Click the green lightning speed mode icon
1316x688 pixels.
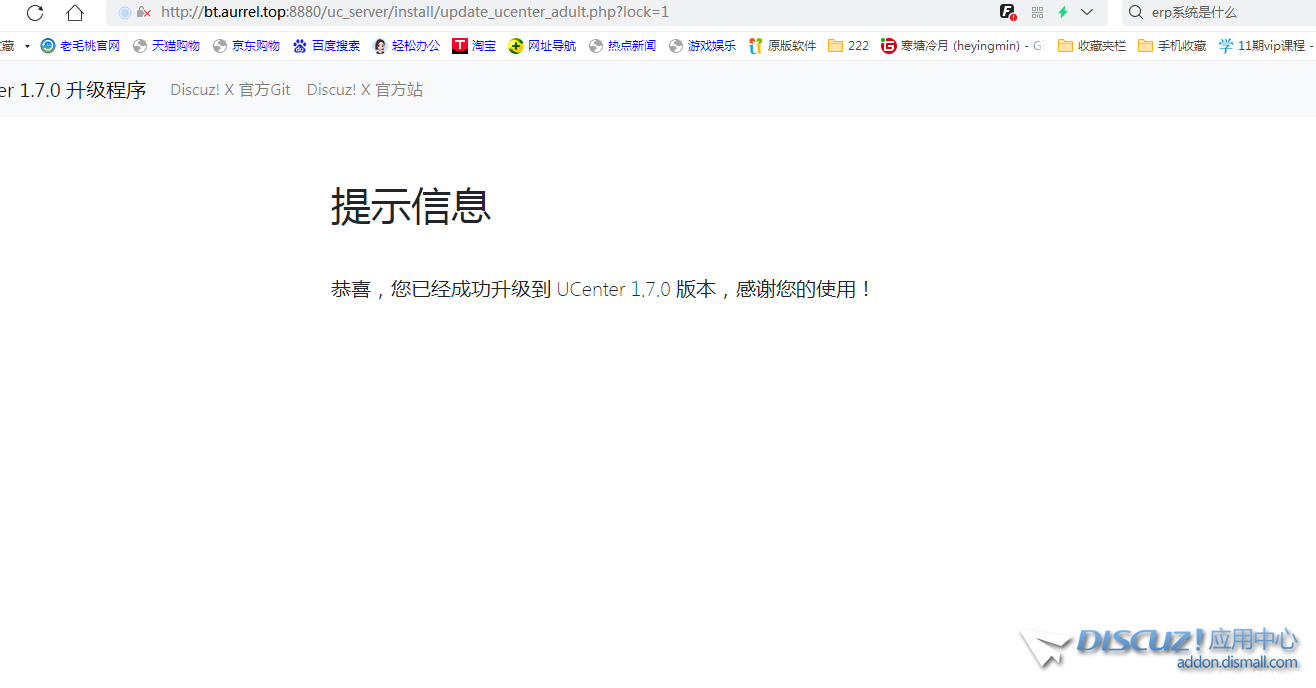pyautogui.click(x=1063, y=12)
